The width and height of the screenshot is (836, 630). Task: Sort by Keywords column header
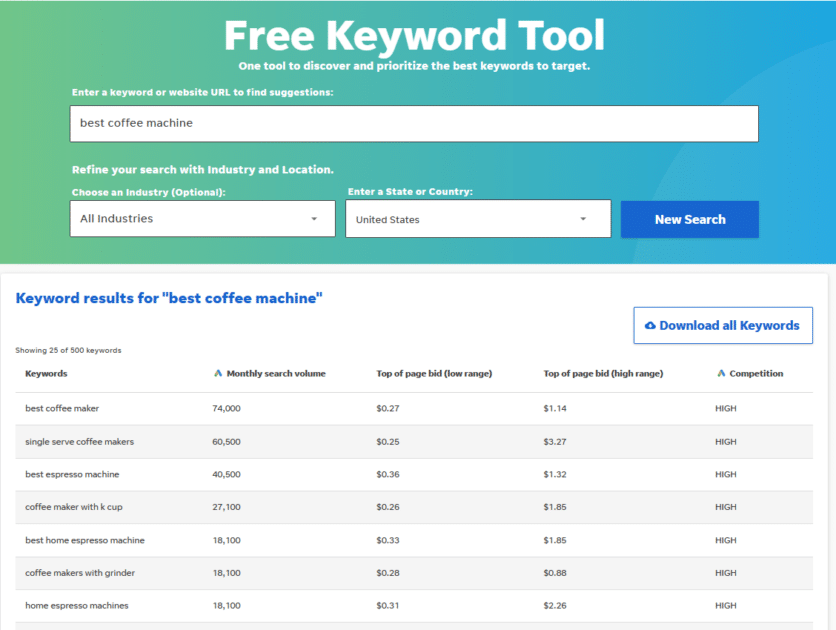click(x=46, y=374)
